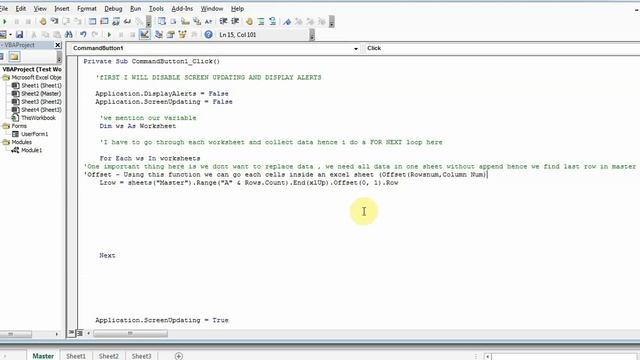This screenshot has width=640, height=360.
Task: Click the Quick Watch icon
Action: (x=127, y=21)
